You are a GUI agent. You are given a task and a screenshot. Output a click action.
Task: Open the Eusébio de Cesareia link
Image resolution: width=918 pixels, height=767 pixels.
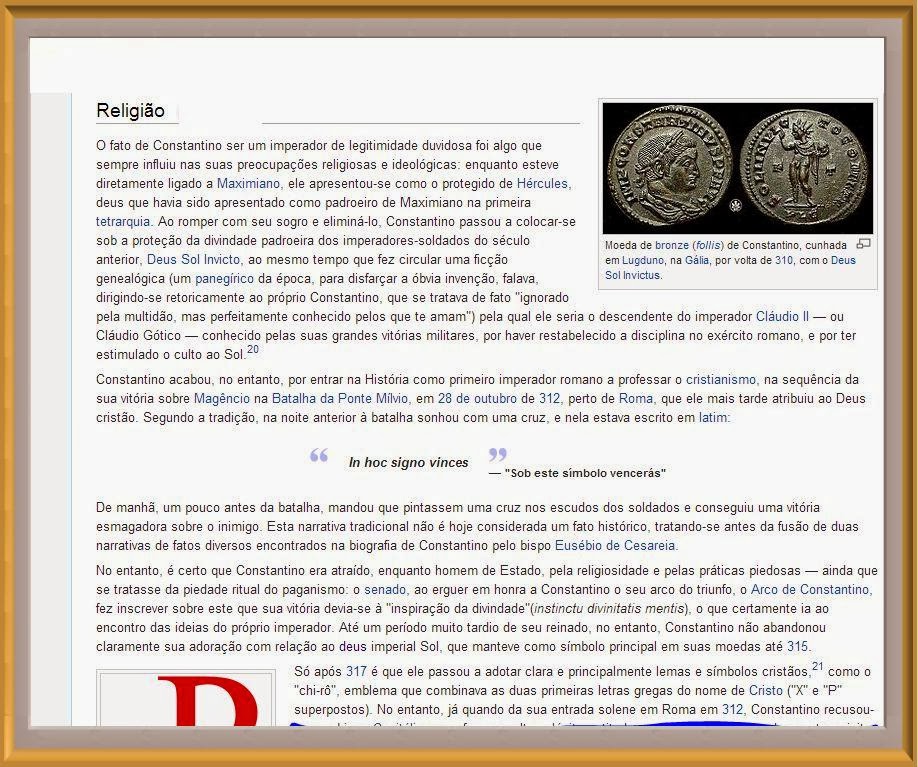(615, 546)
